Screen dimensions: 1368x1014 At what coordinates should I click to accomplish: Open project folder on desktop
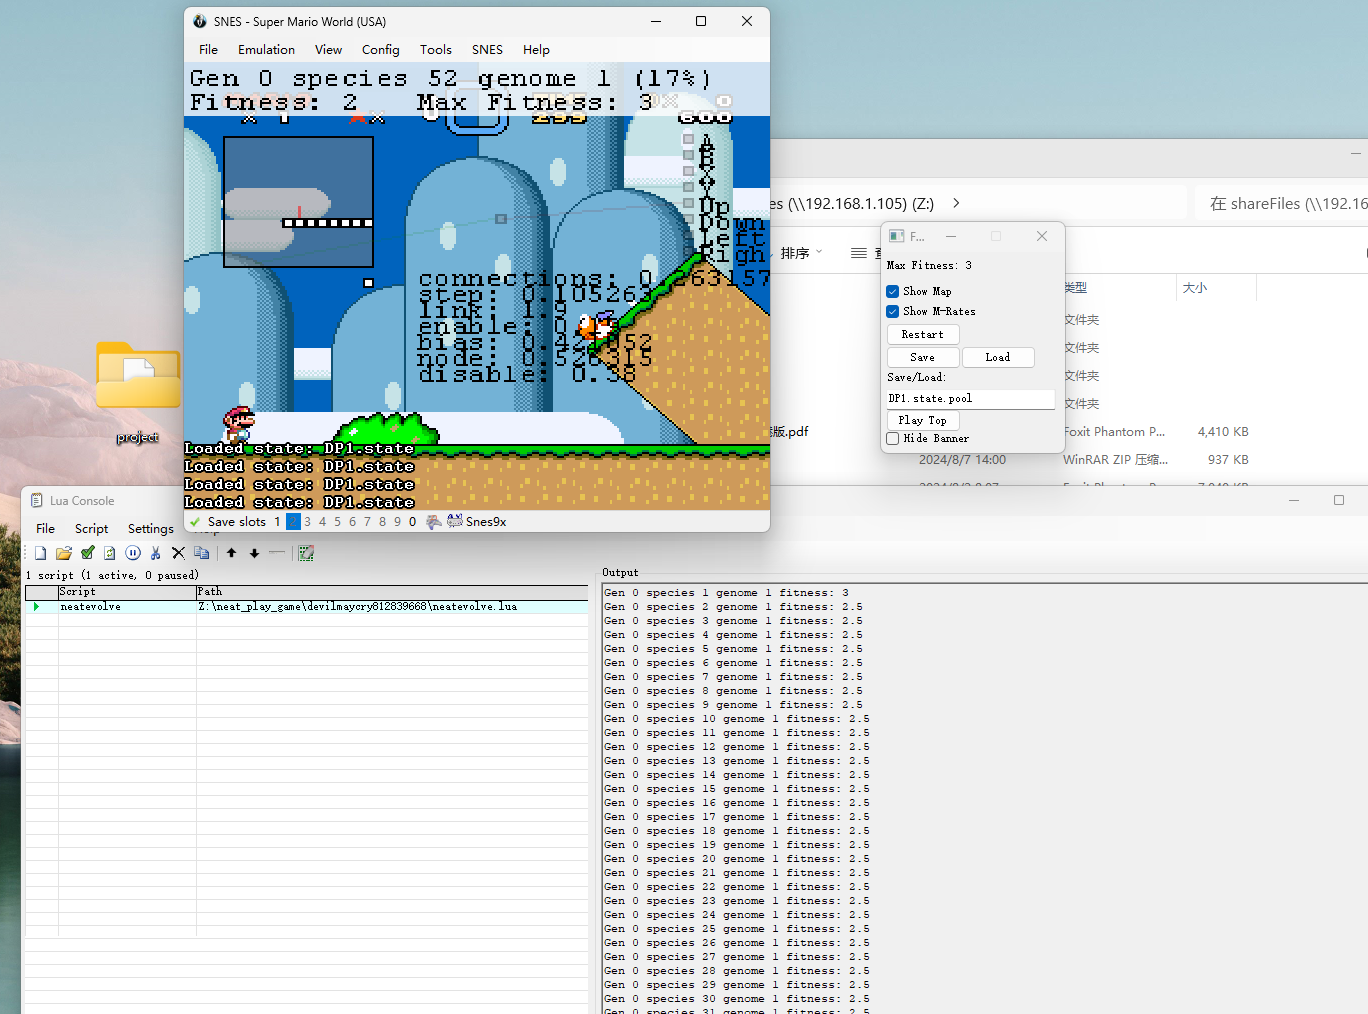click(138, 392)
